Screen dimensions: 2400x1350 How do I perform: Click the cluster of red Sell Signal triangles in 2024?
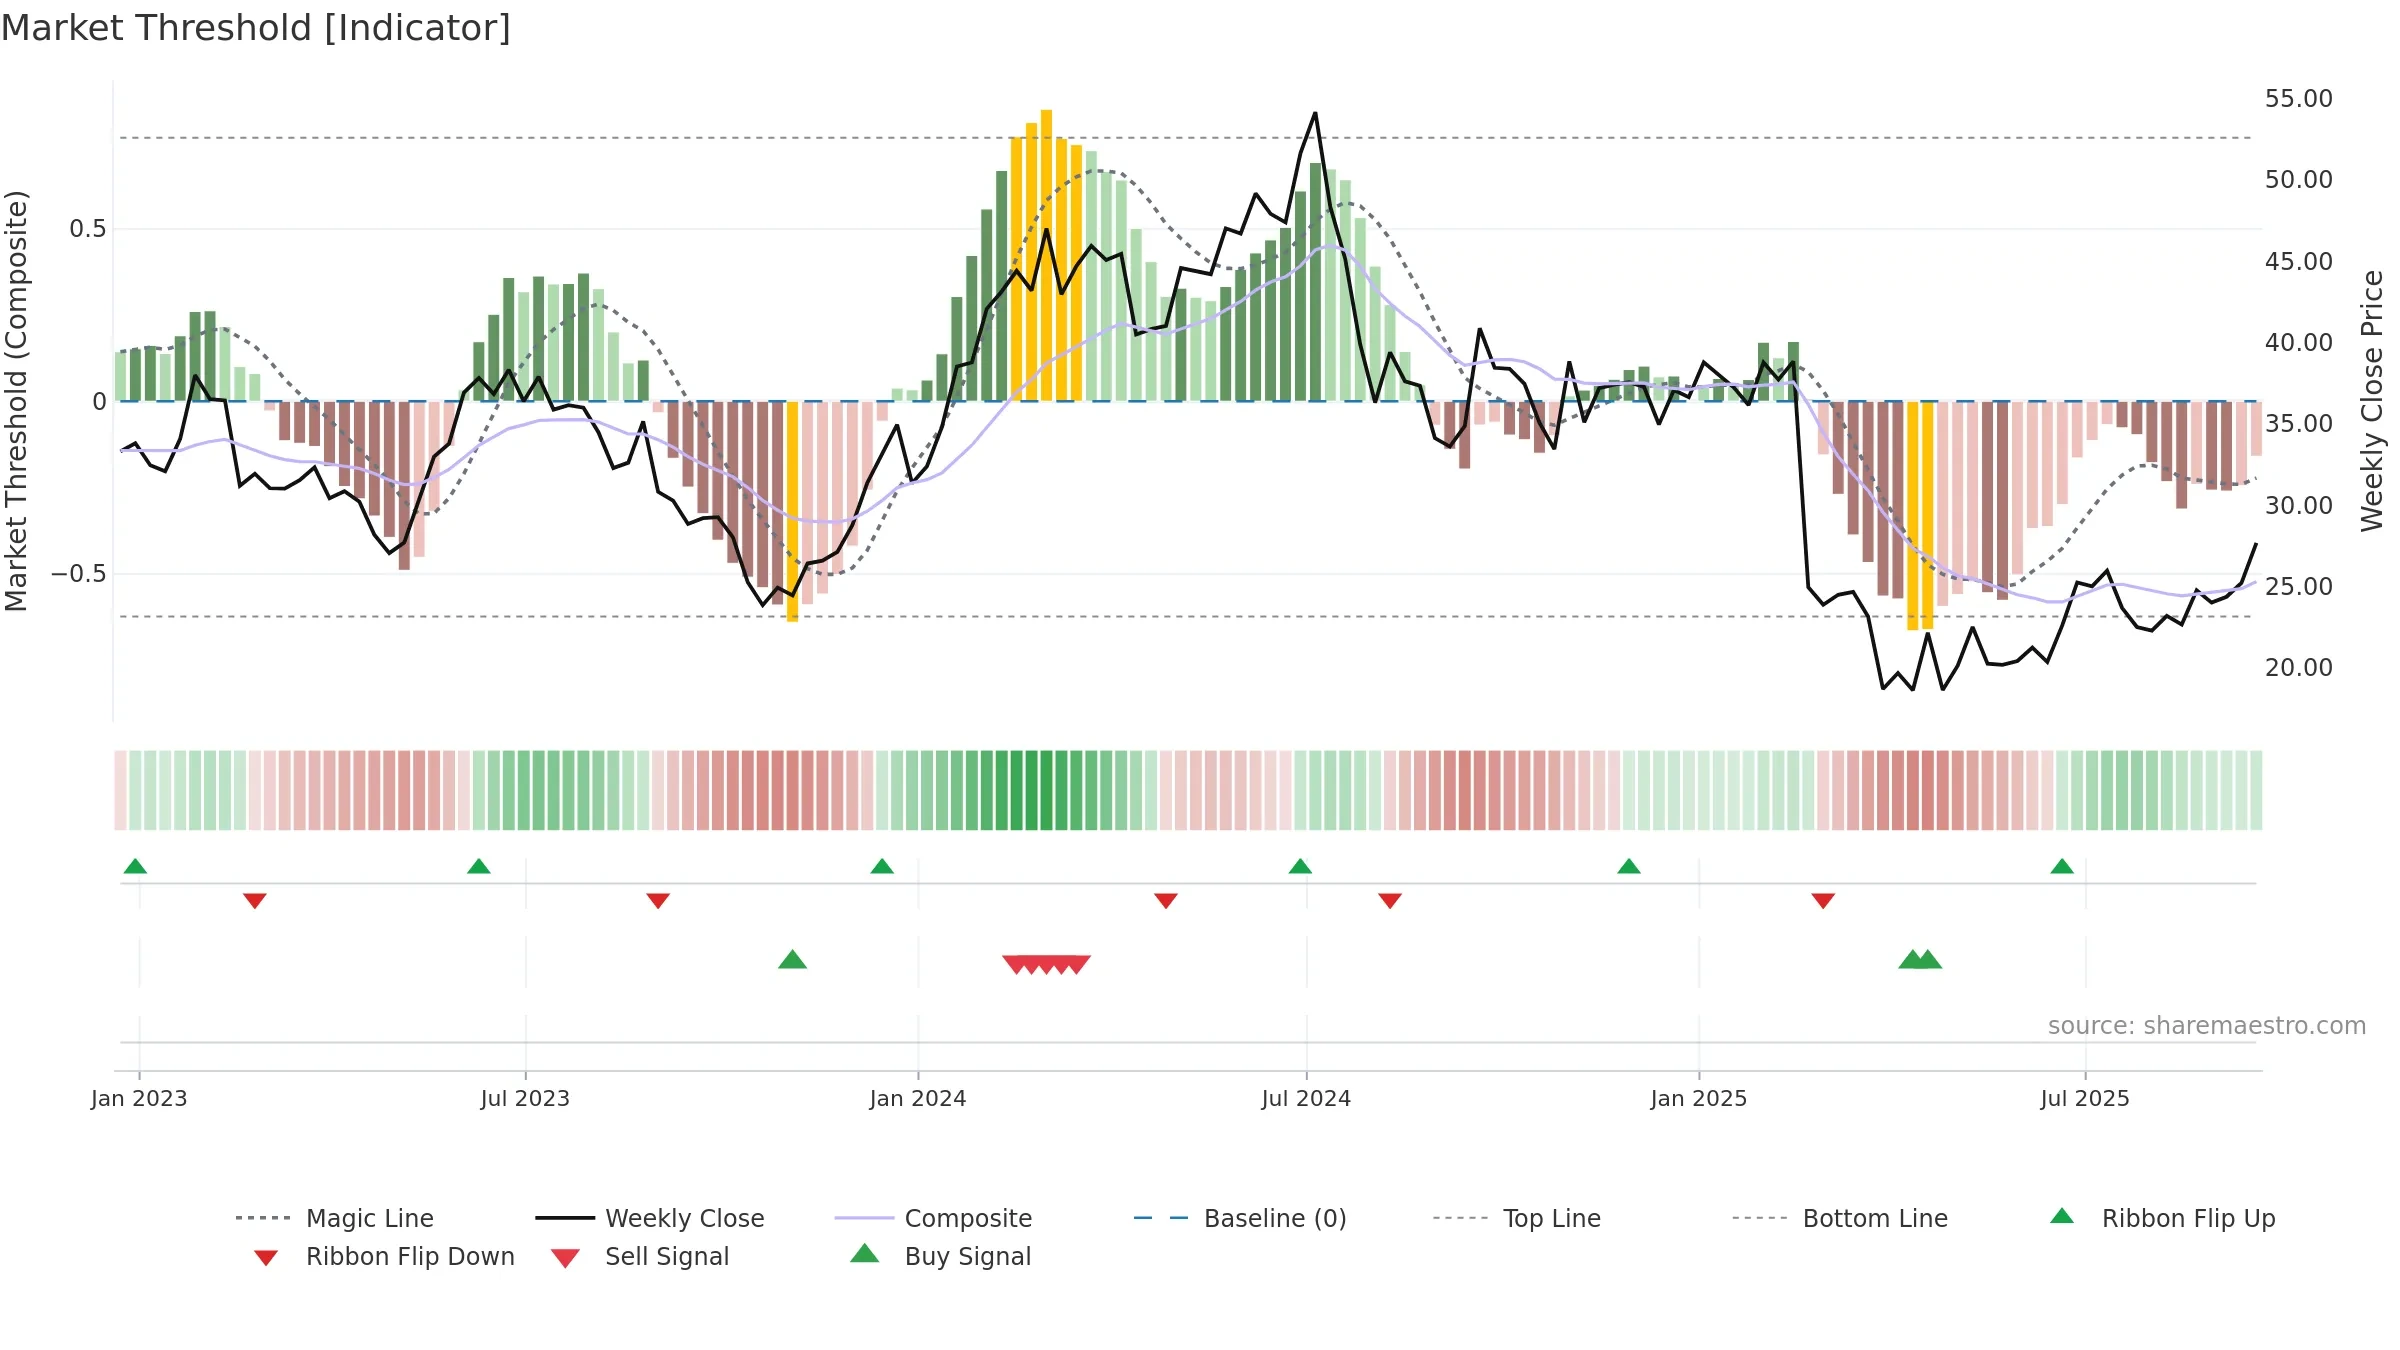(1046, 965)
